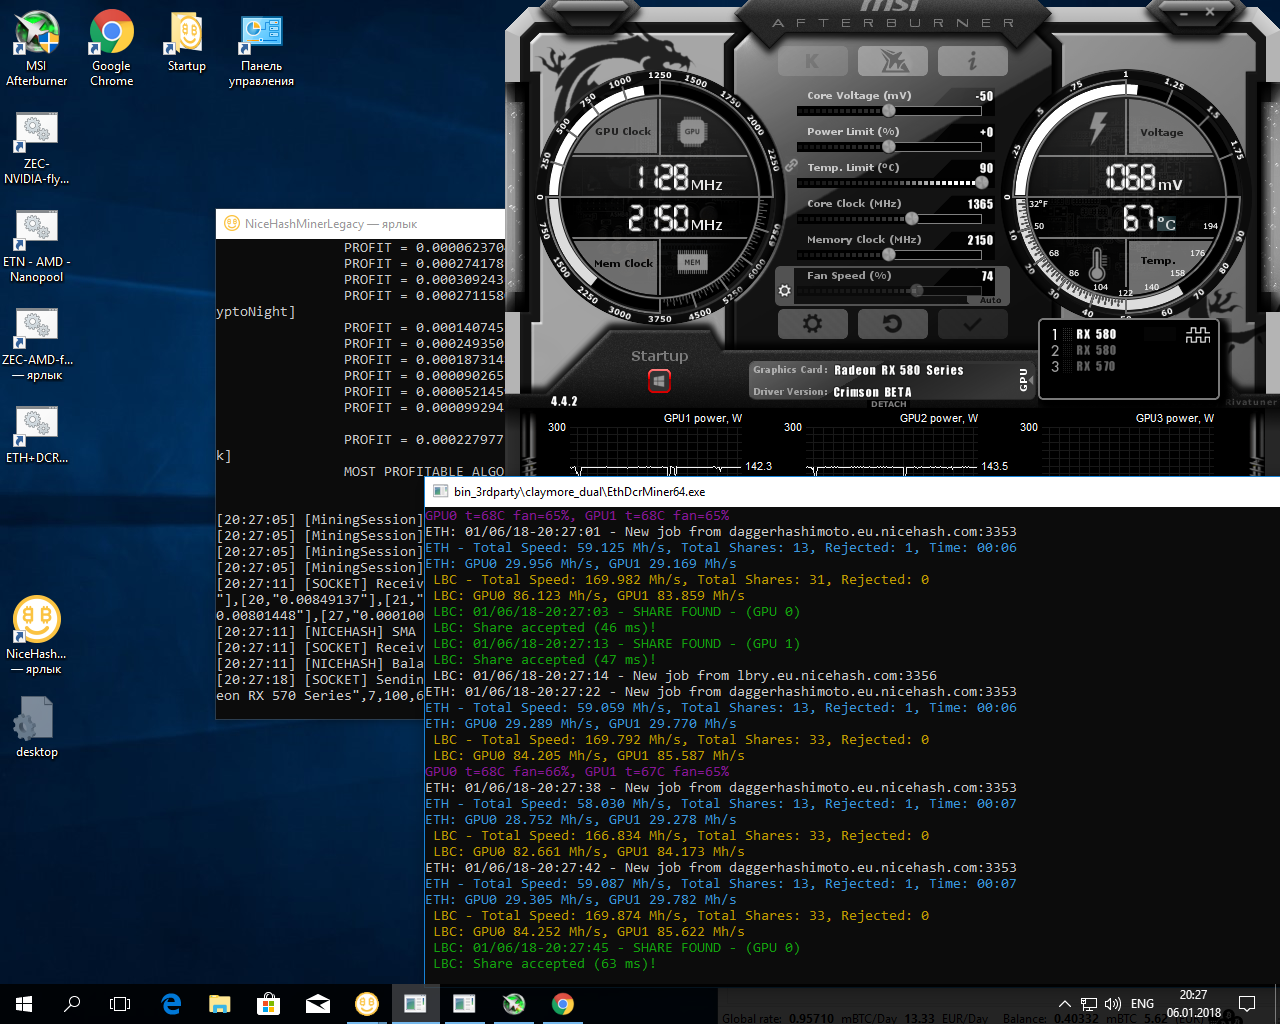1280x1024 pixels.
Task: Select NiceHash shortcut on desktop
Action: click(37, 635)
